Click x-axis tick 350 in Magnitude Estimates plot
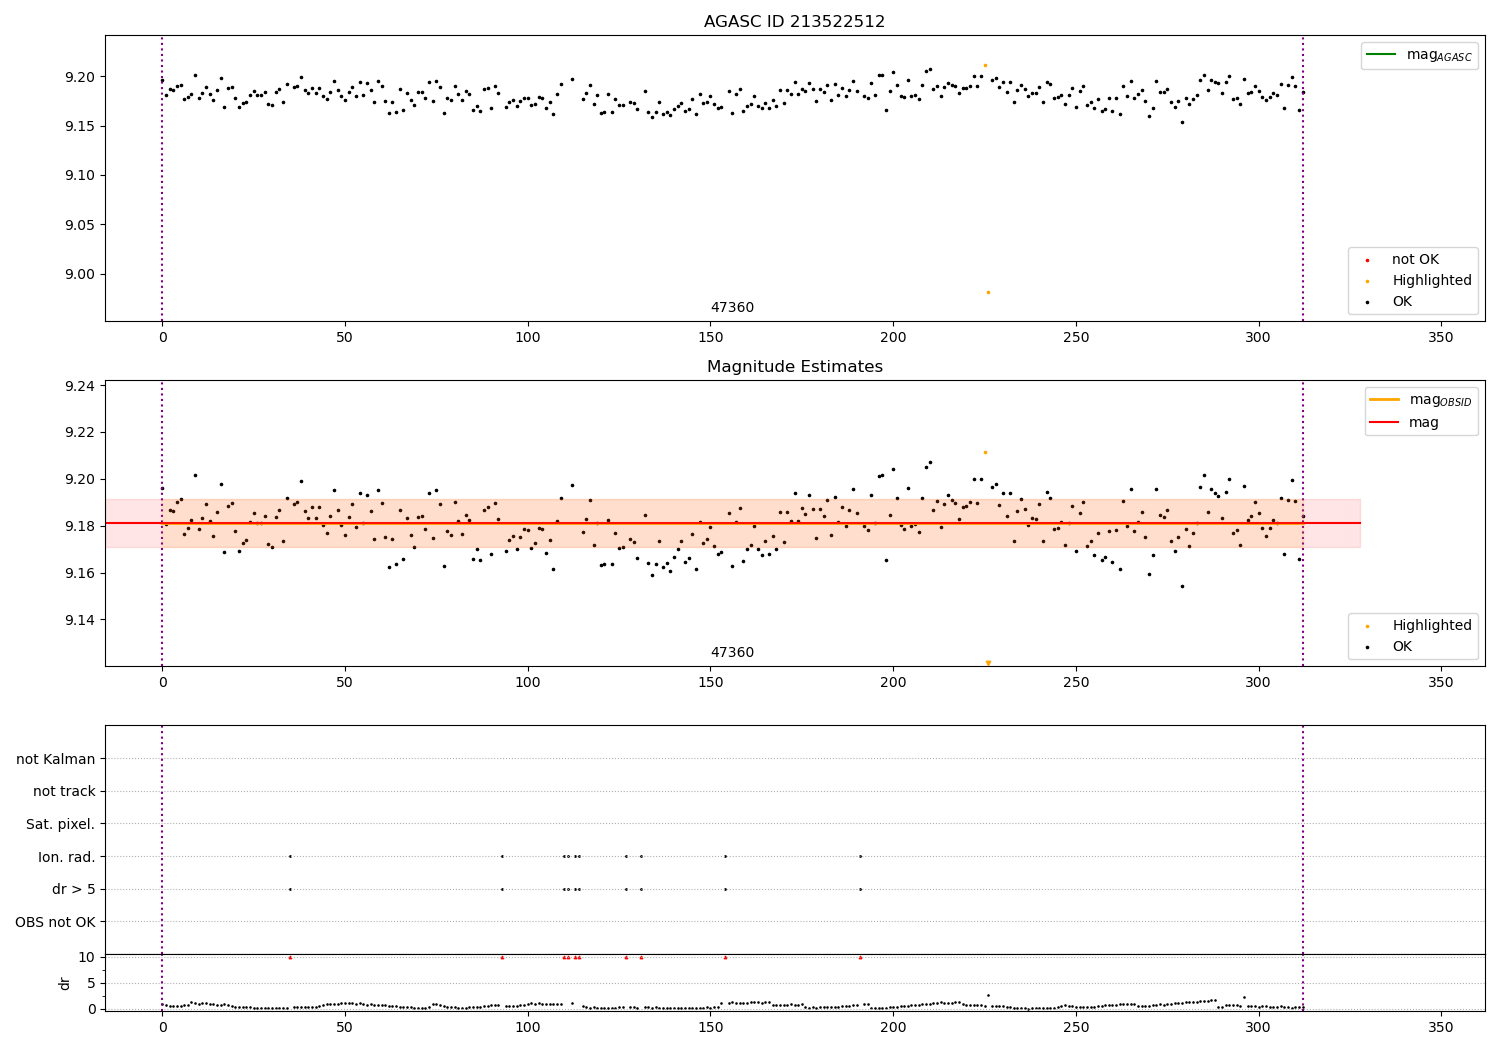 (x=1440, y=683)
